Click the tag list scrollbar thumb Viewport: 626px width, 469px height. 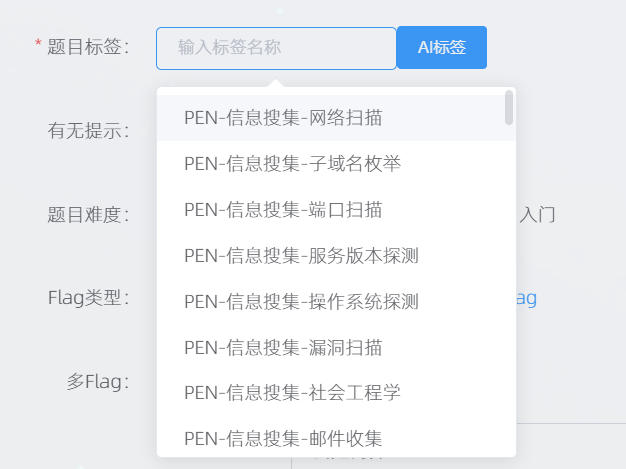click(509, 108)
